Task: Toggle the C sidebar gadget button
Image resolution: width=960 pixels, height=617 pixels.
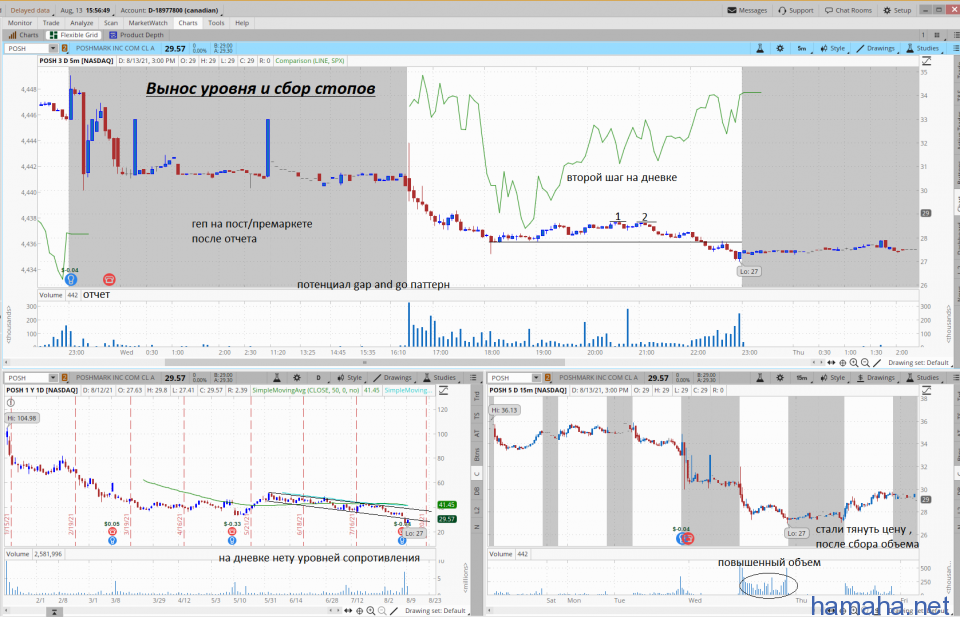Action: click(x=477, y=474)
